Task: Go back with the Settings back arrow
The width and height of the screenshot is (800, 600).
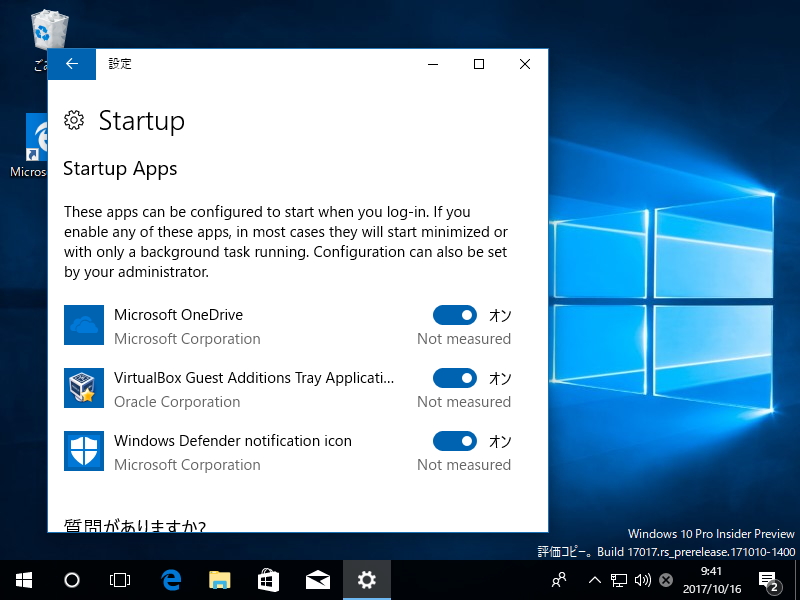Action: [x=72, y=64]
